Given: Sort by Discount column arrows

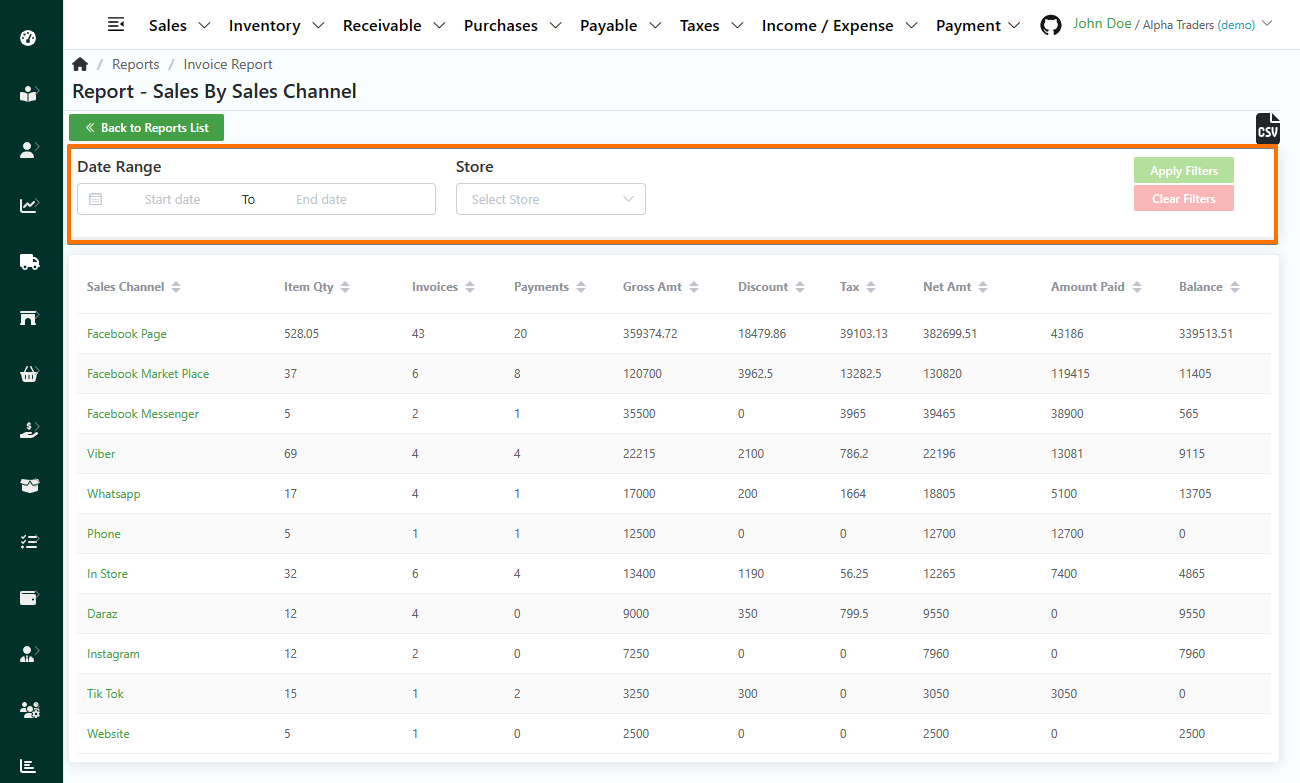Looking at the screenshot, I should click(x=799, y=287).
